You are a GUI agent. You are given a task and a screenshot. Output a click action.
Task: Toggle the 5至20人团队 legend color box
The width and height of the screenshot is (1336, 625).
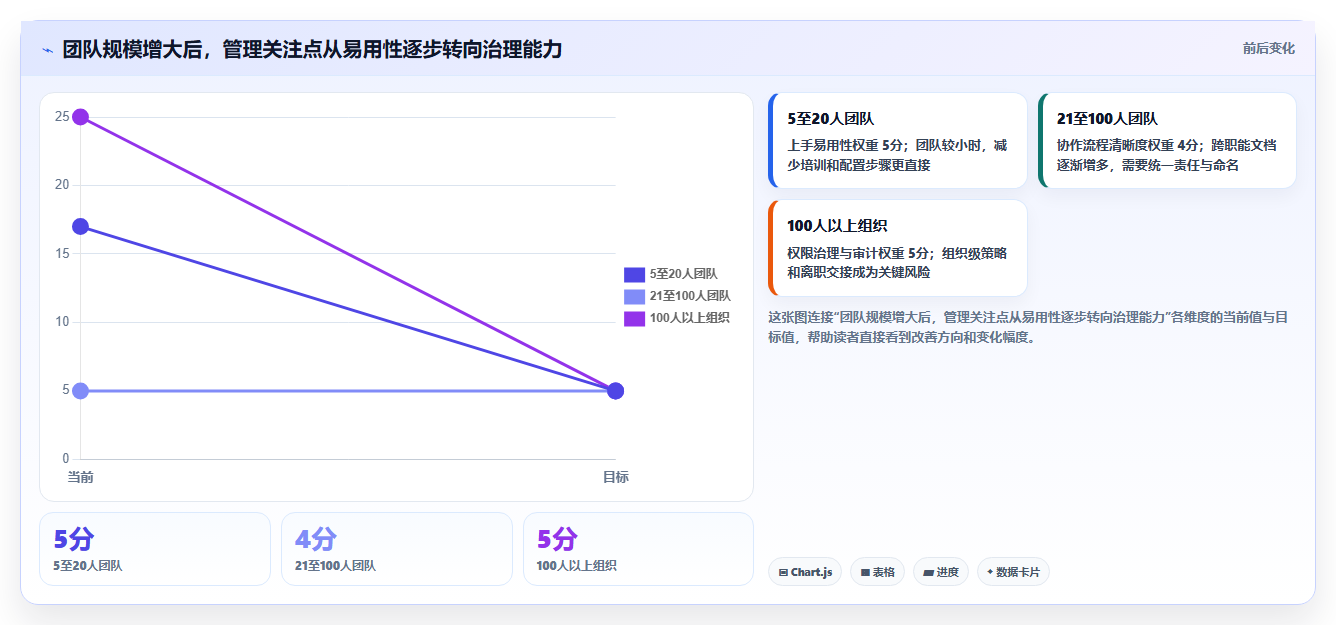pyautogui.click(x=634, y=274)
